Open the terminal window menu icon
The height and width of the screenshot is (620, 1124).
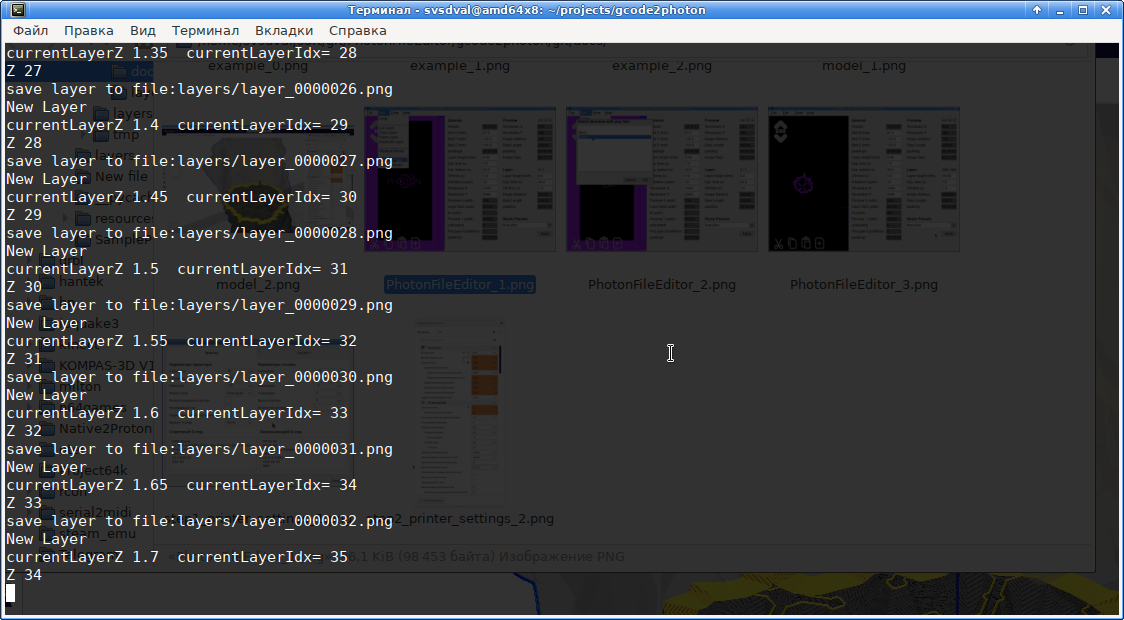click(19, 10)
